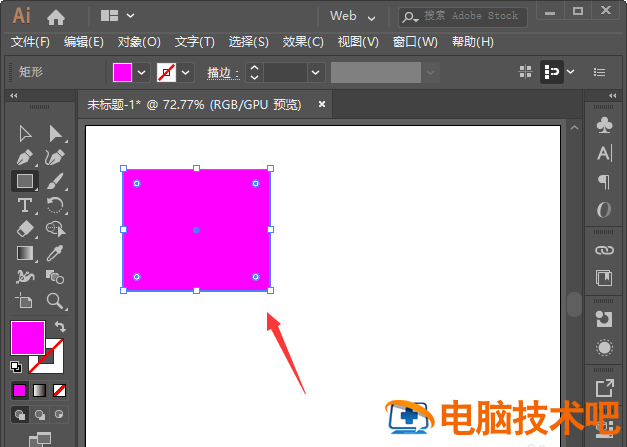Select the Eraser tool
627x447 pixels.
tap(25, 229)
